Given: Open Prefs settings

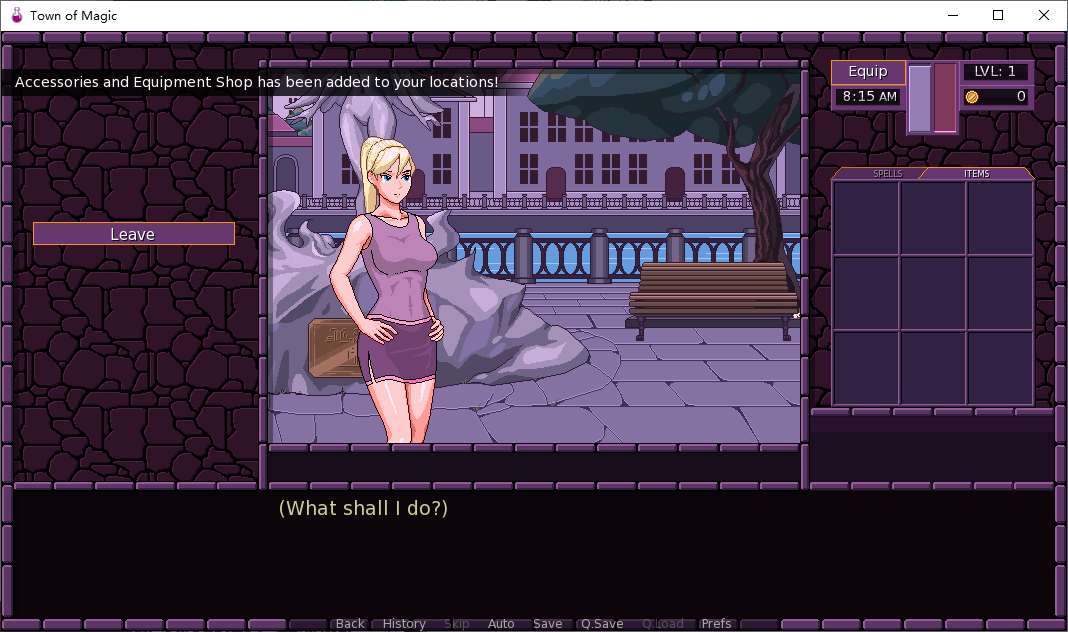Looking at the screenshot, I should coord(716,623).
